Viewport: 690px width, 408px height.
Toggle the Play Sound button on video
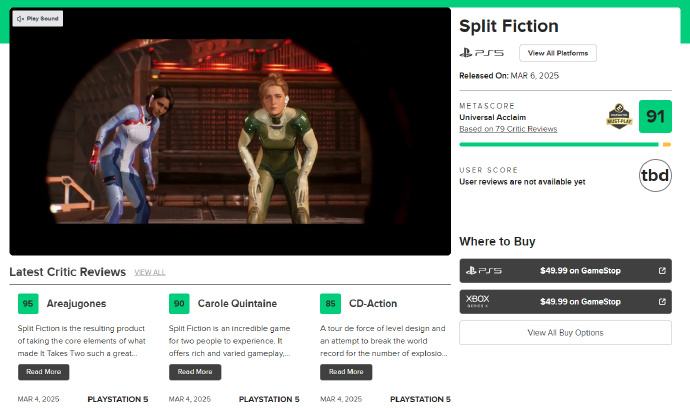tap(38, 18)
